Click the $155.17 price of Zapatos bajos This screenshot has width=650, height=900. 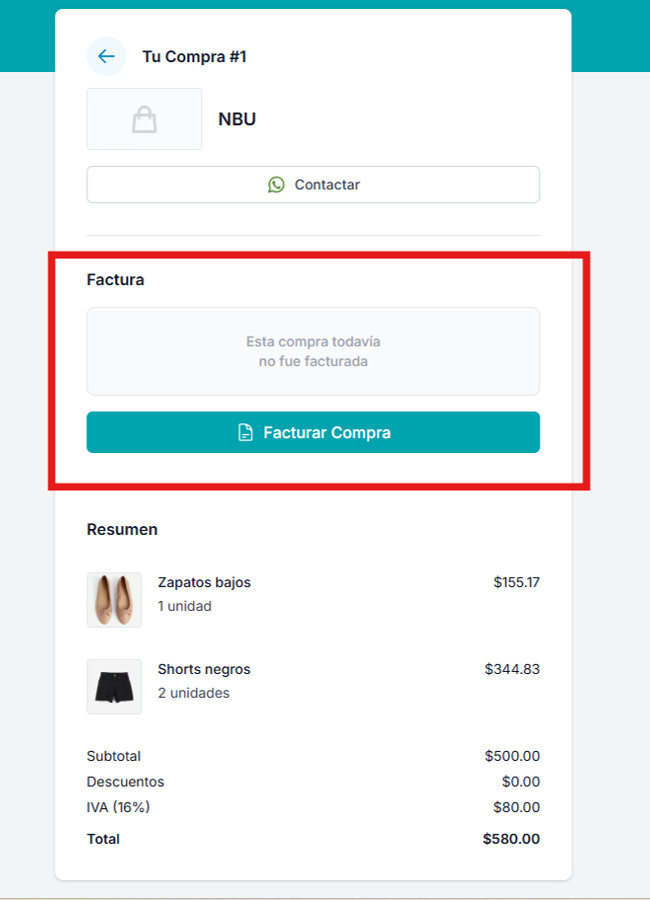[516, 582]
